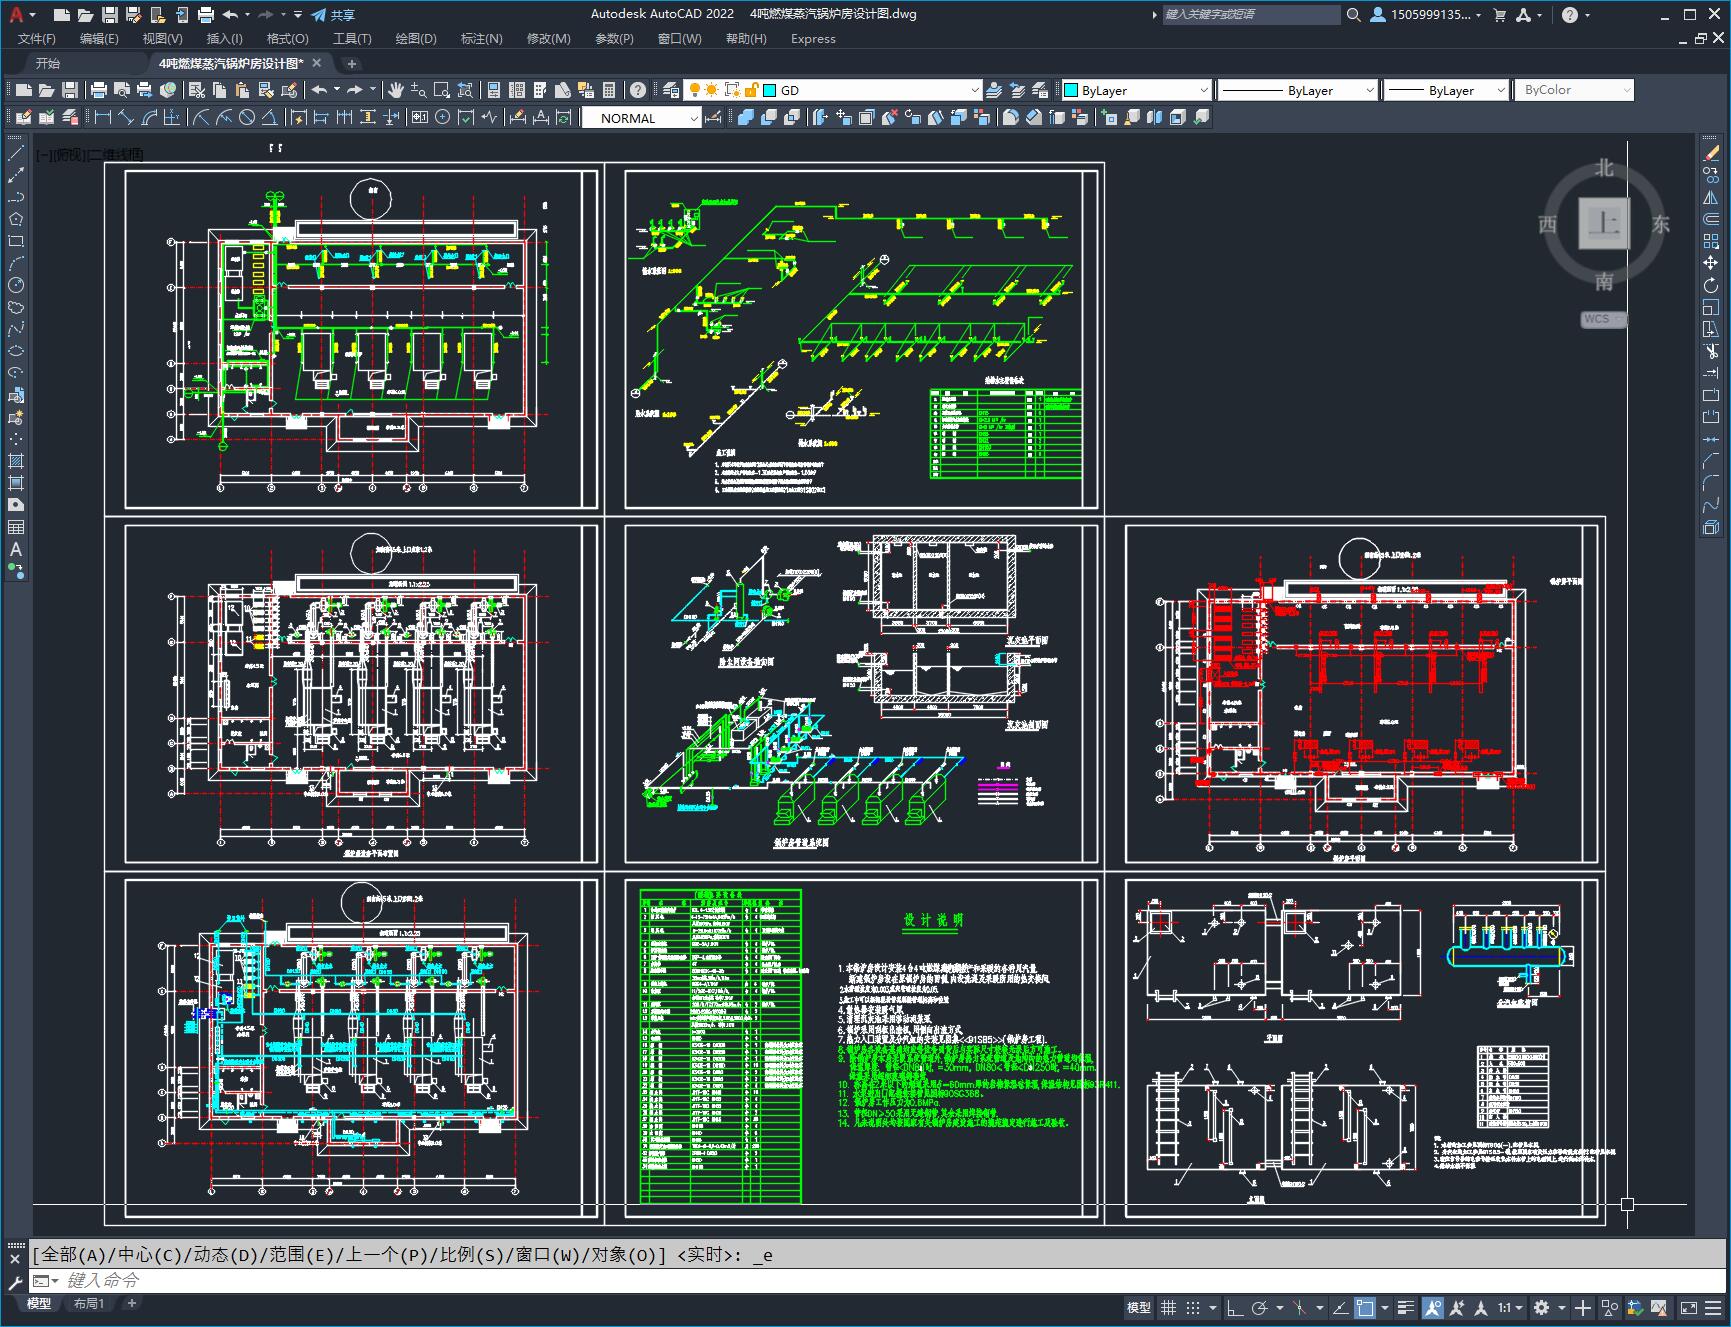Open the QuickCalc calculator icon
Screen dimensions: 1731x1327
click(x=609, y=90)
